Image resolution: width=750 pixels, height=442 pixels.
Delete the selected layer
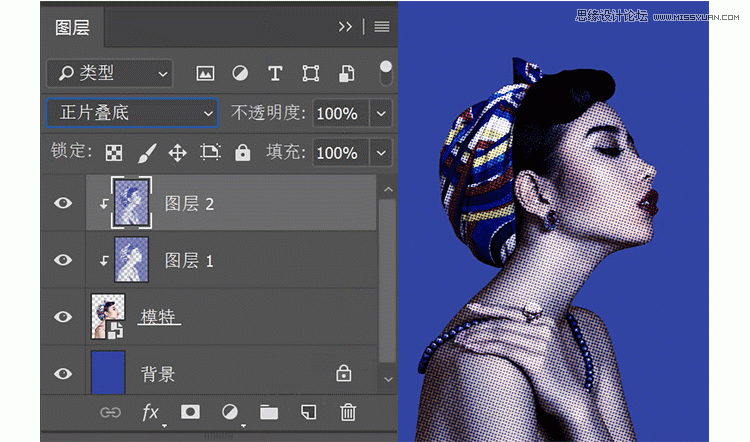pos(348,412)
